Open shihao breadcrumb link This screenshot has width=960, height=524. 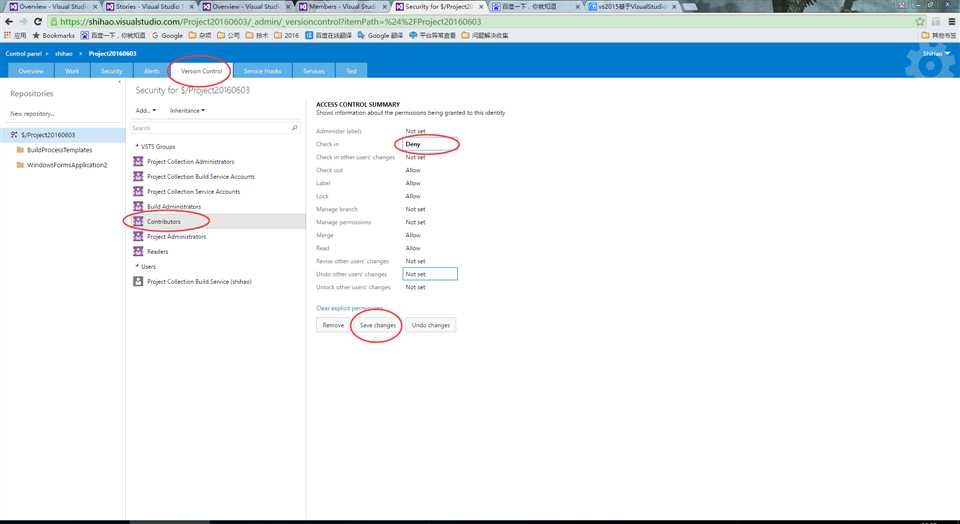(64, 54)
